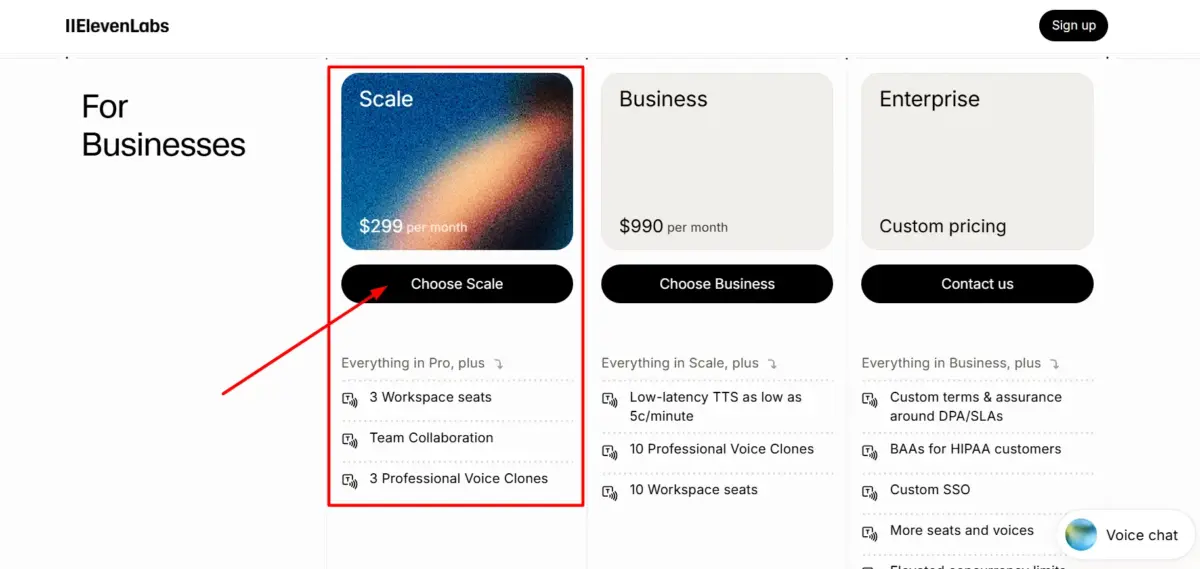Viewport: 1200px width, 569px height.
Task: Click the ElevenLabs logo
Action: [117, 26]
